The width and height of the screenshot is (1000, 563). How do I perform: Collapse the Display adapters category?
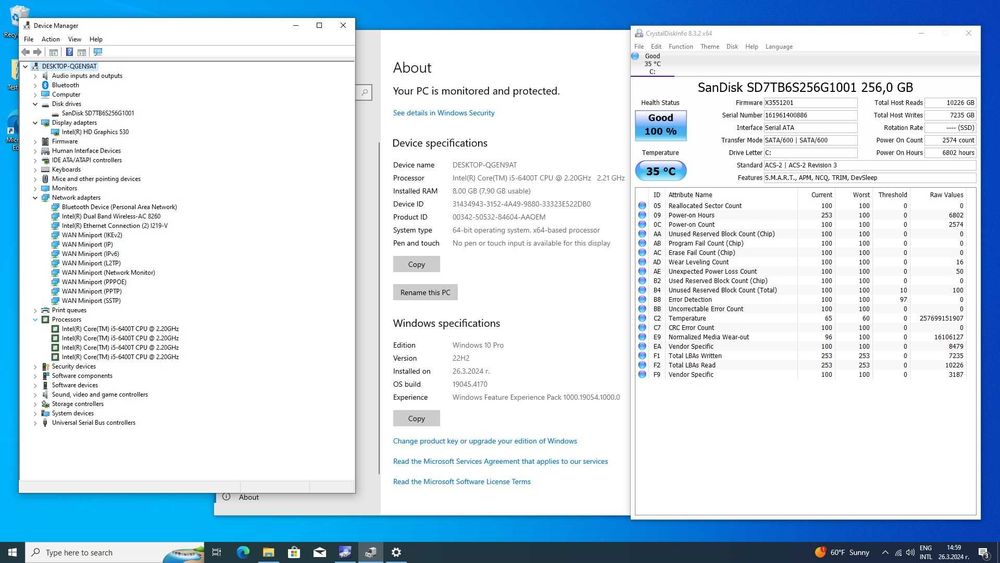(x=35, y=122)
